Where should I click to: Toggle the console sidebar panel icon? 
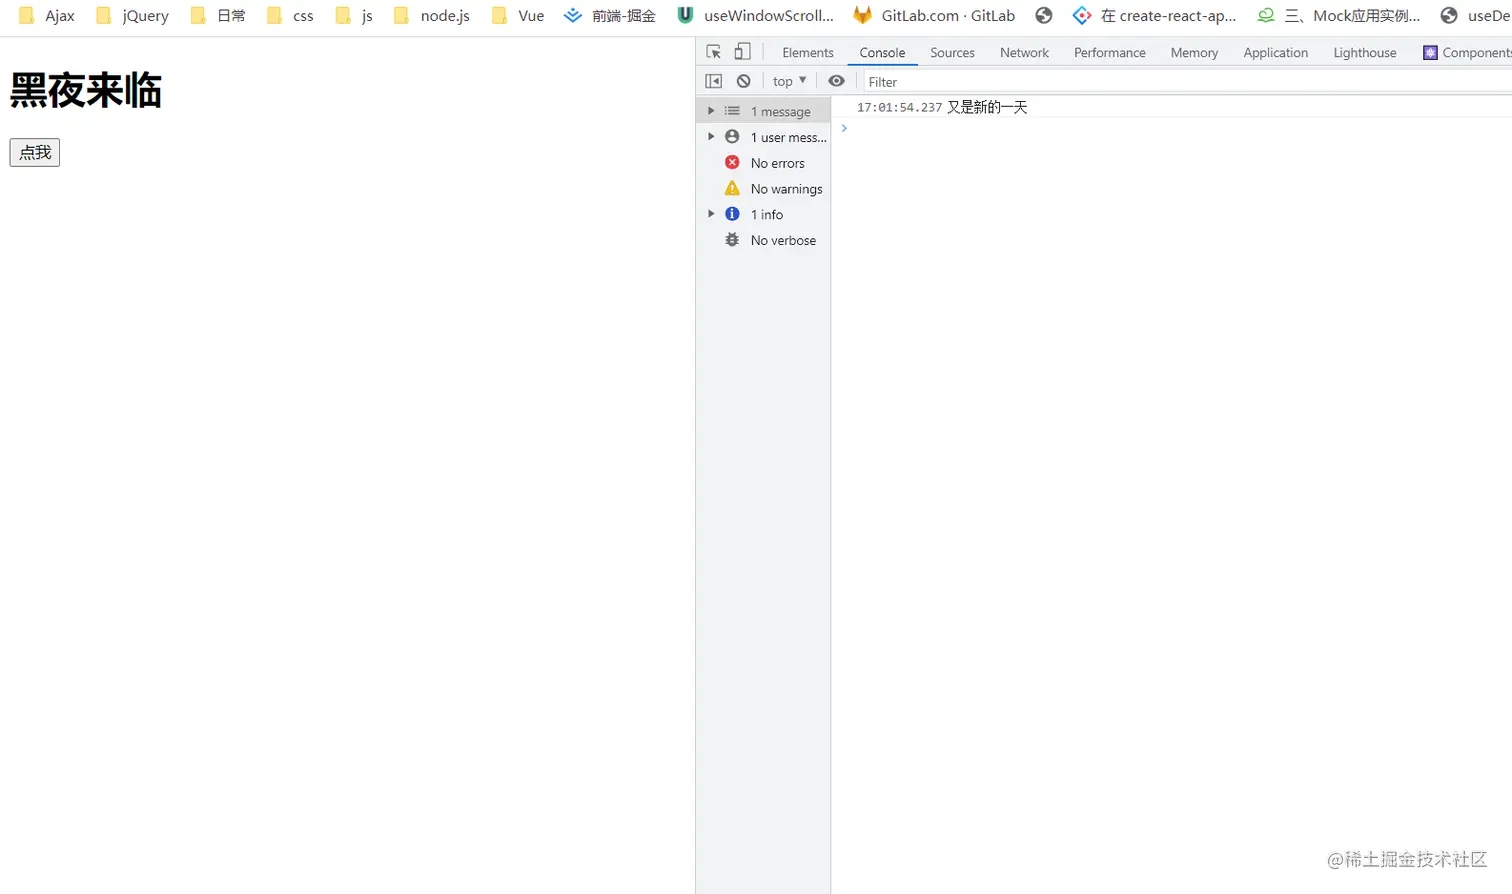point(713,81)
